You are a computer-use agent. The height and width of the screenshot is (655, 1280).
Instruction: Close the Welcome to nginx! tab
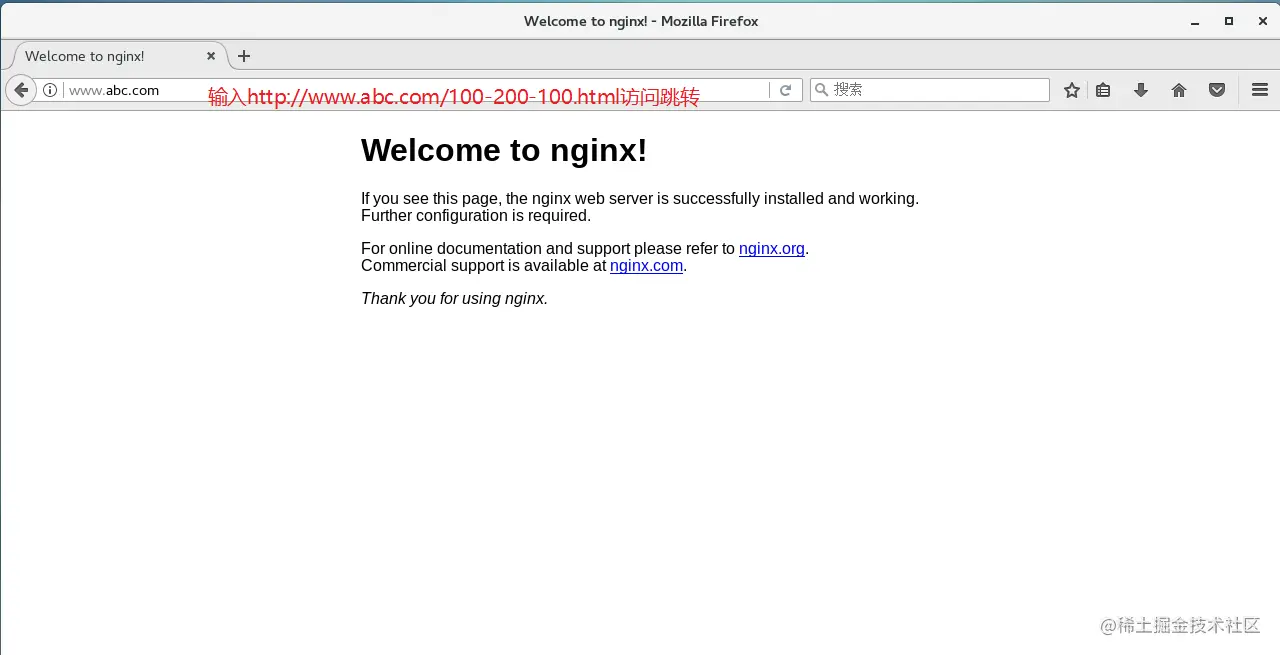[x=211, y=56]
